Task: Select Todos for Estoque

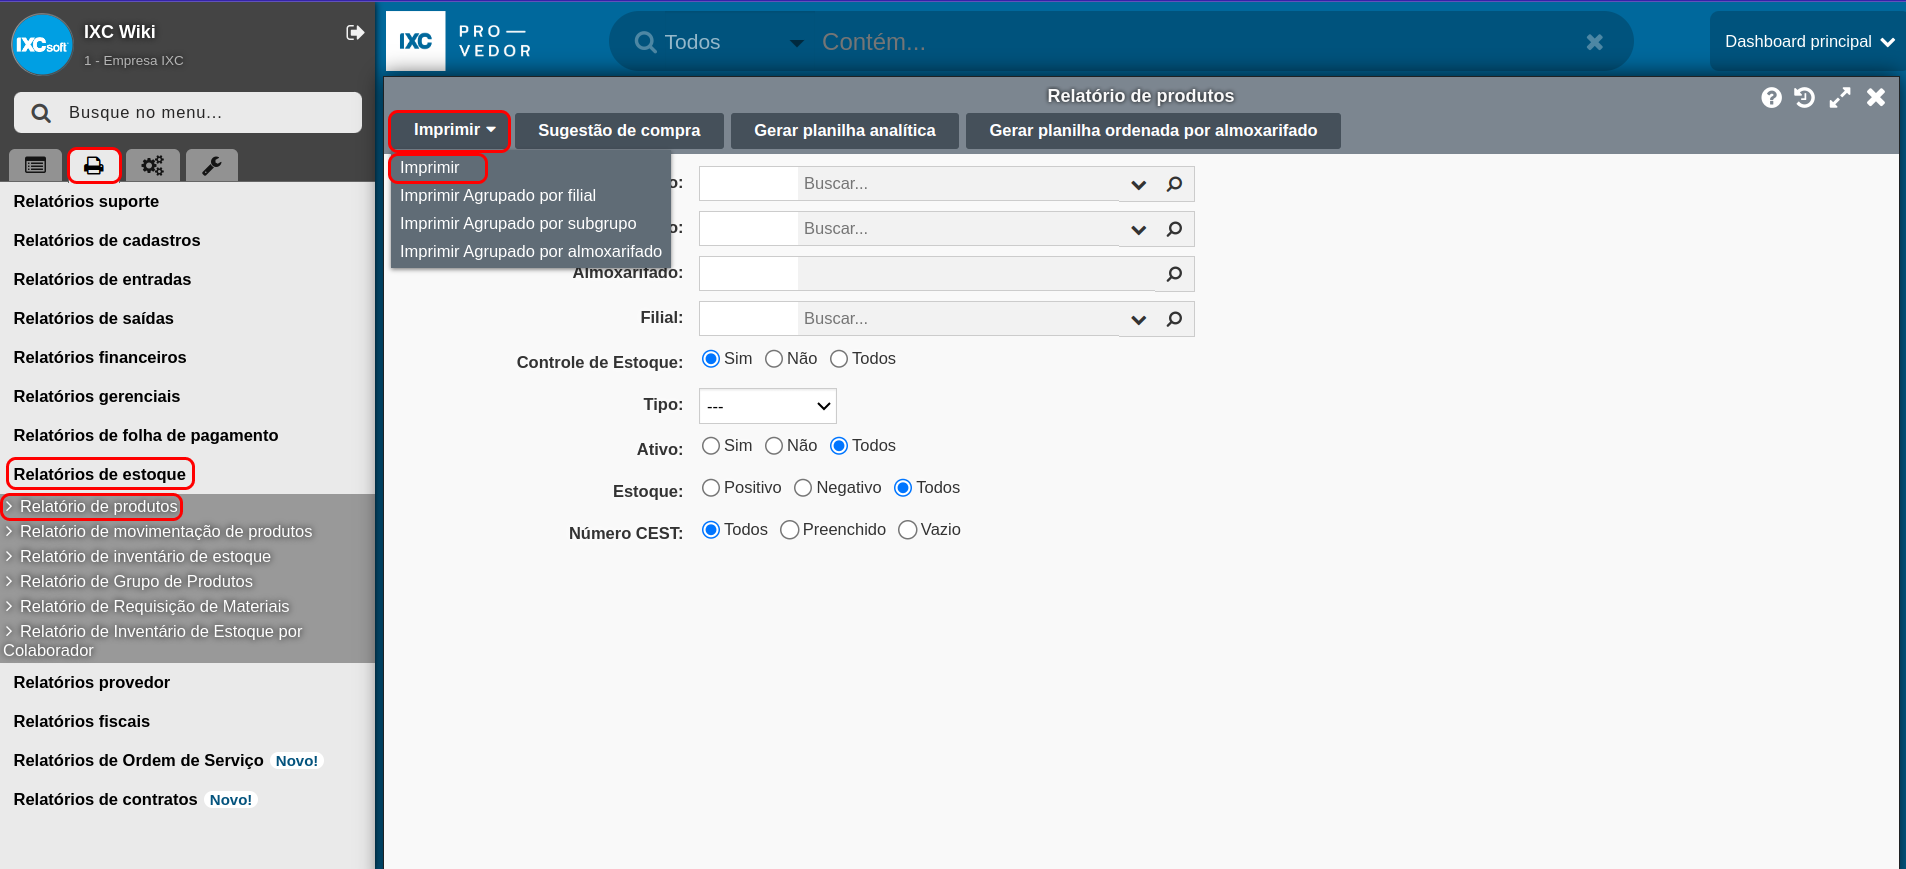Action: coord(903,488)
